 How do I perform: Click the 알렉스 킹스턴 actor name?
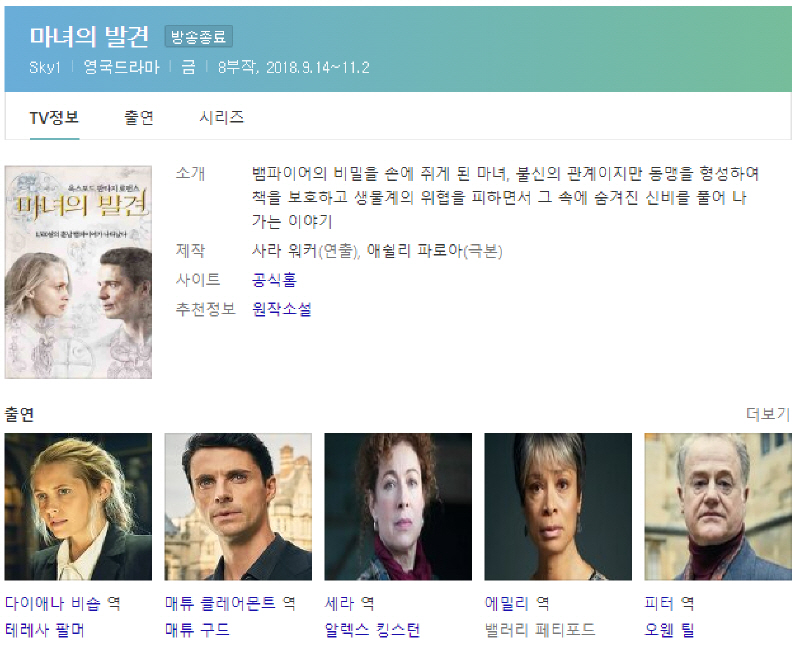coord(372,630)
